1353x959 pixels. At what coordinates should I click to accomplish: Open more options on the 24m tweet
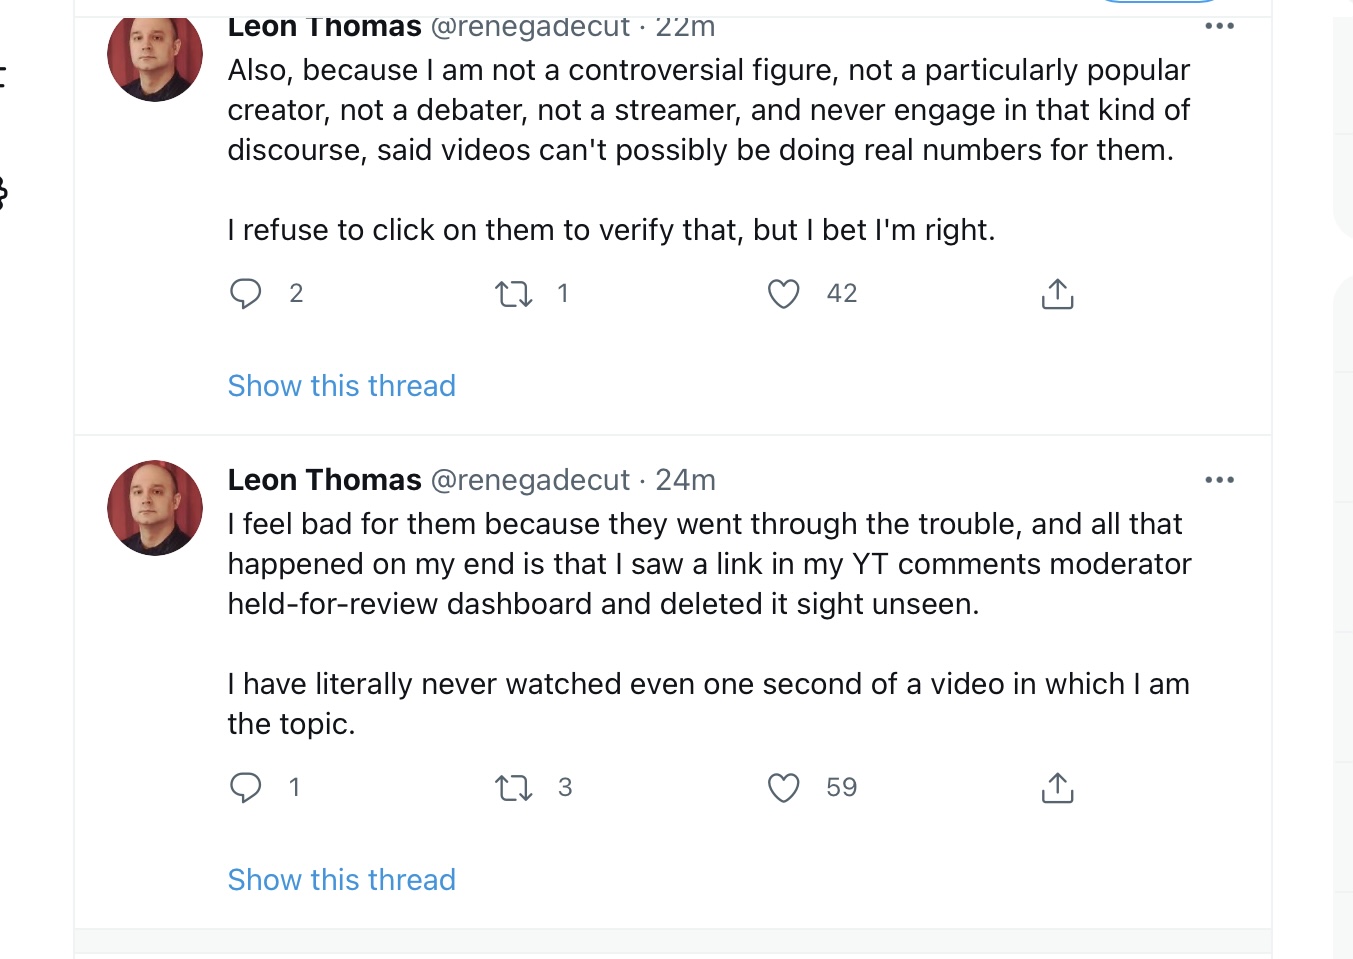[x=1219, y=480]
